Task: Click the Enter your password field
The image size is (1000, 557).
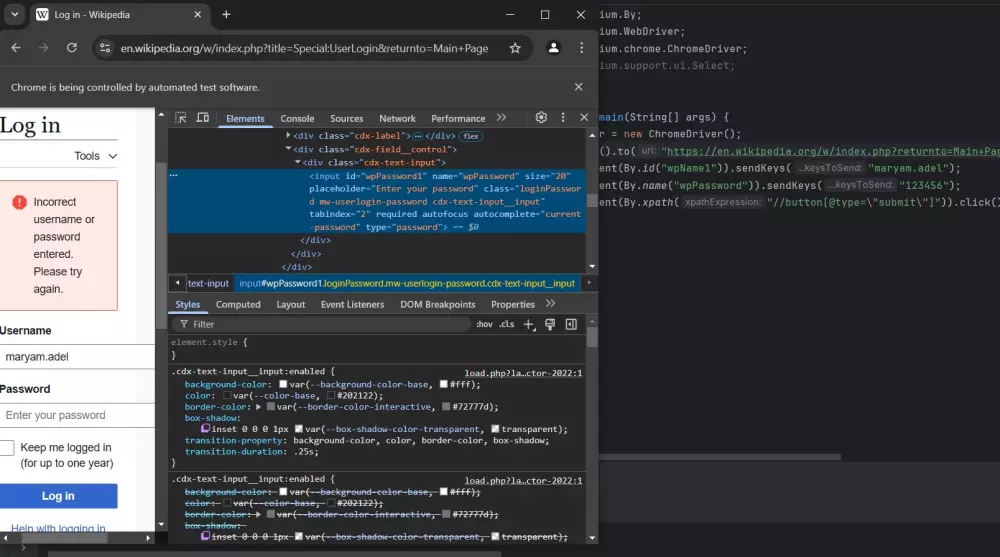Action: 77,415
